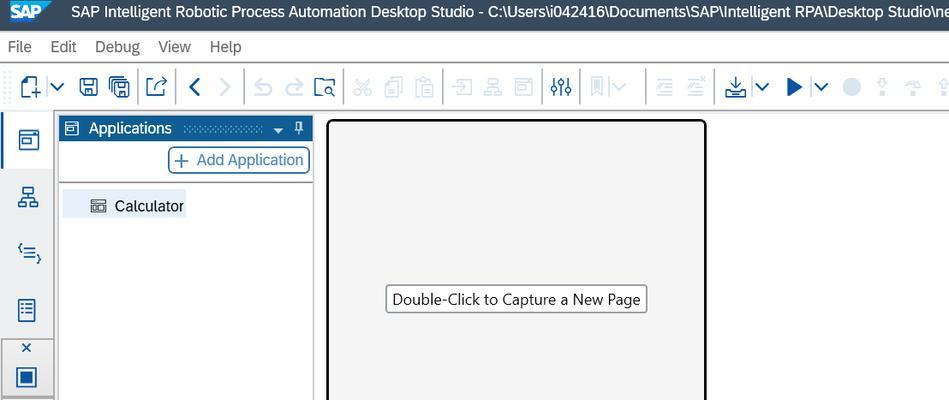Open the File menu

tap(20, 47)
